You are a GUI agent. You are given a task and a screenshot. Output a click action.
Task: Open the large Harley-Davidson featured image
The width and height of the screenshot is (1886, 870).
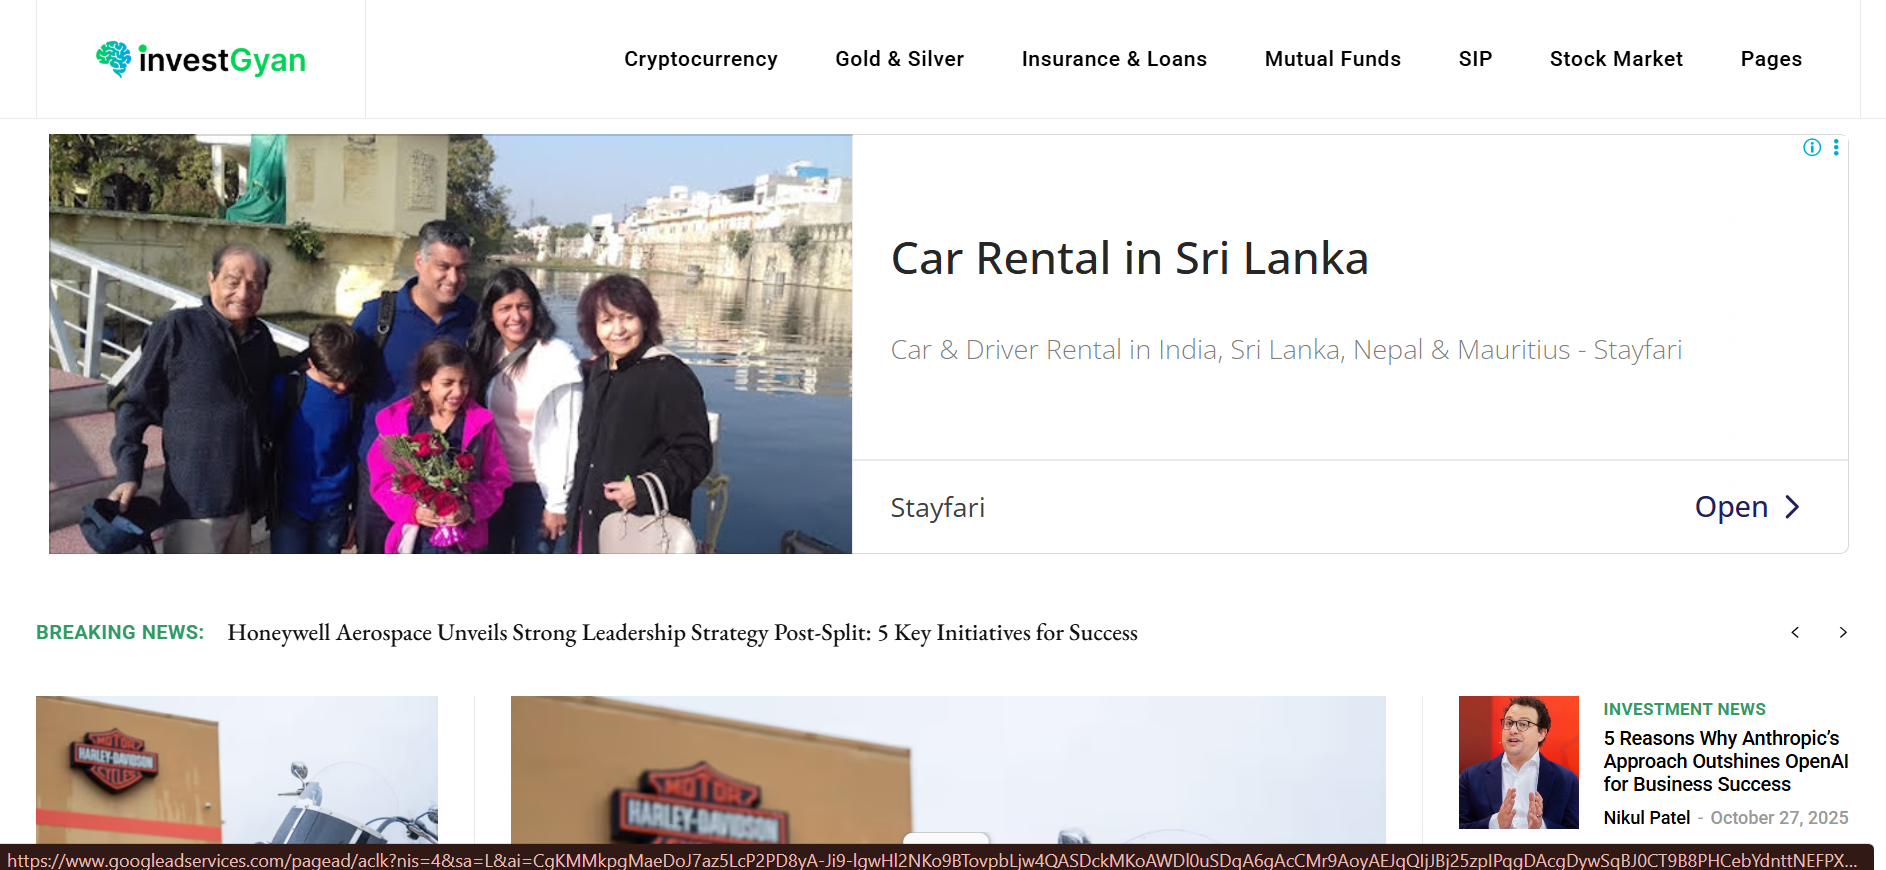(947, 768)
